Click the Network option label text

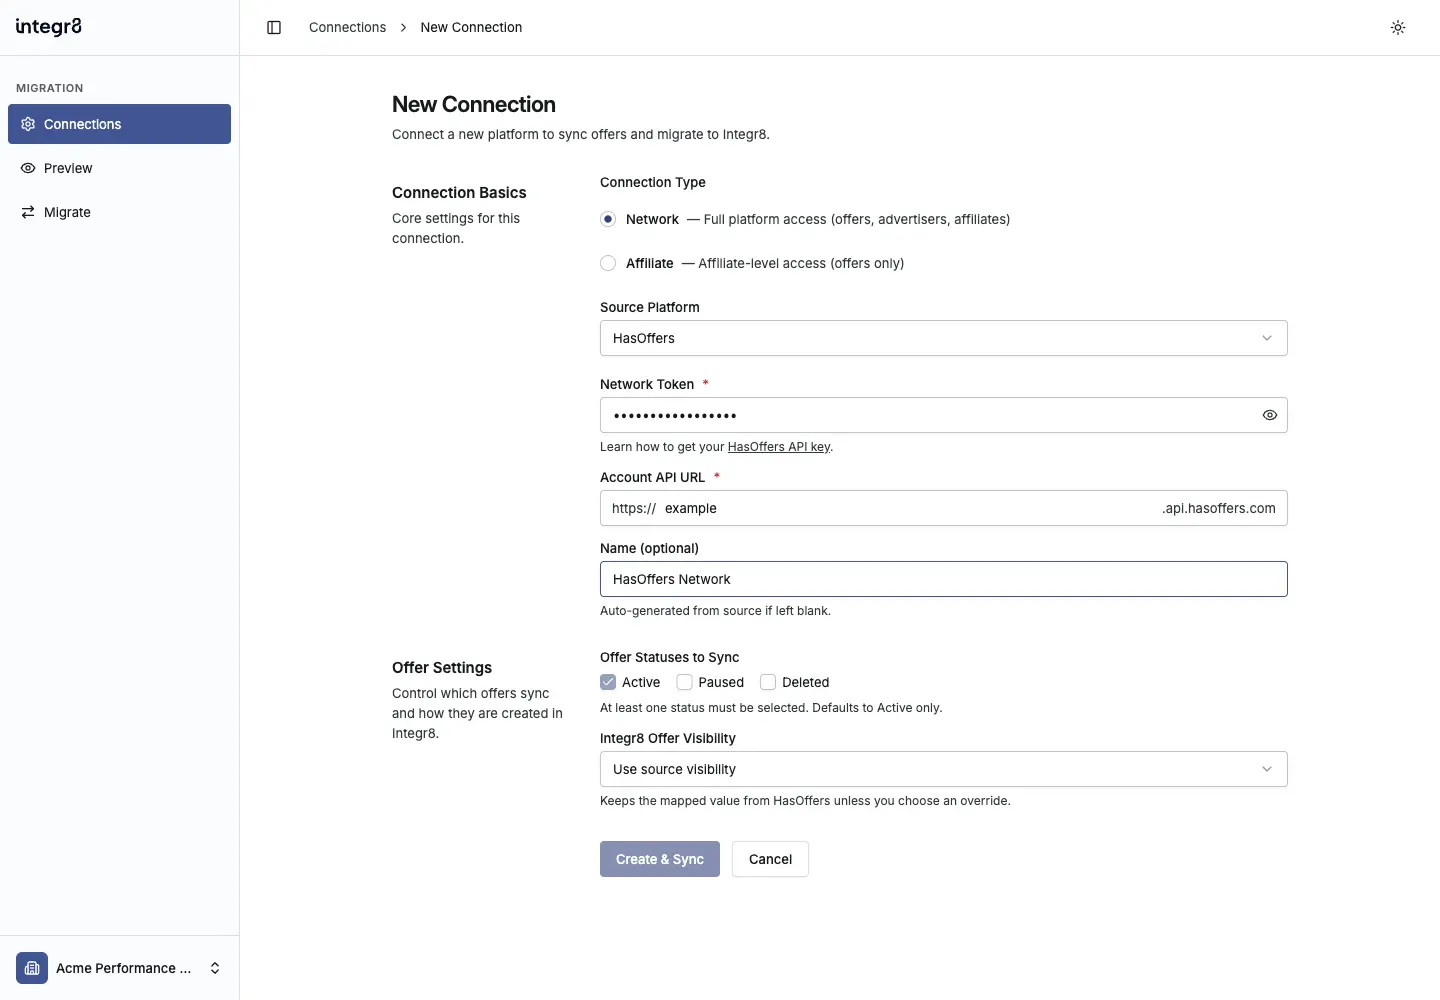652,219
